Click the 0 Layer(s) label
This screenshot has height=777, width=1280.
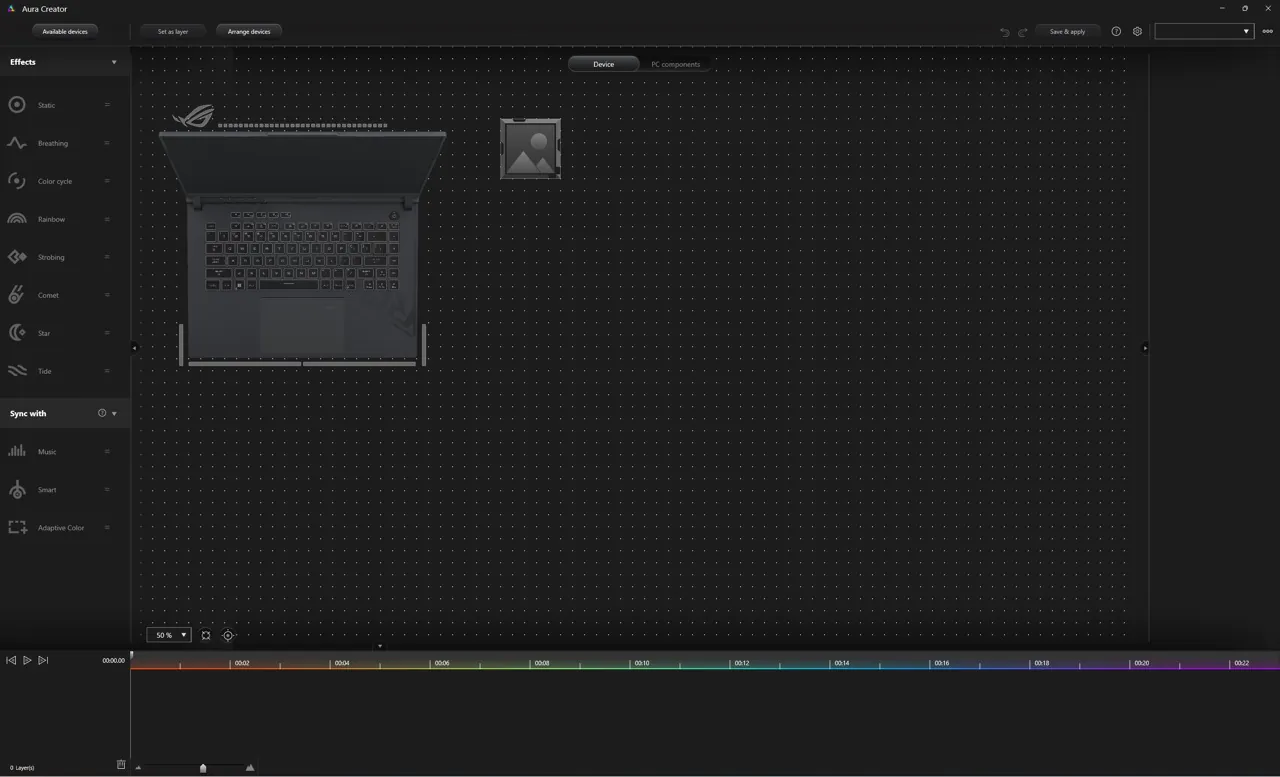(x=22, y=768)
